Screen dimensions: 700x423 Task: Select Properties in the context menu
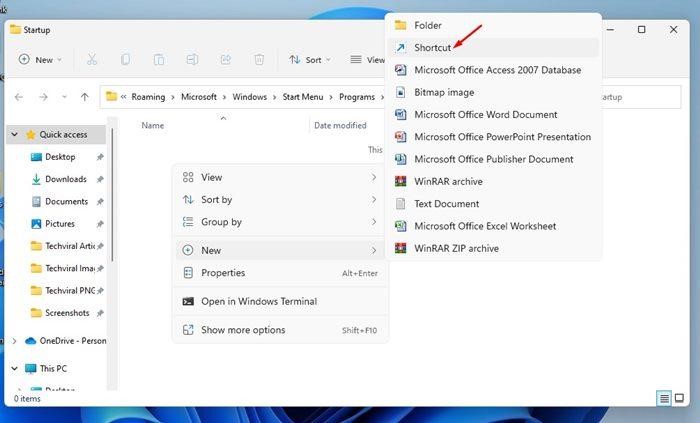223,273
